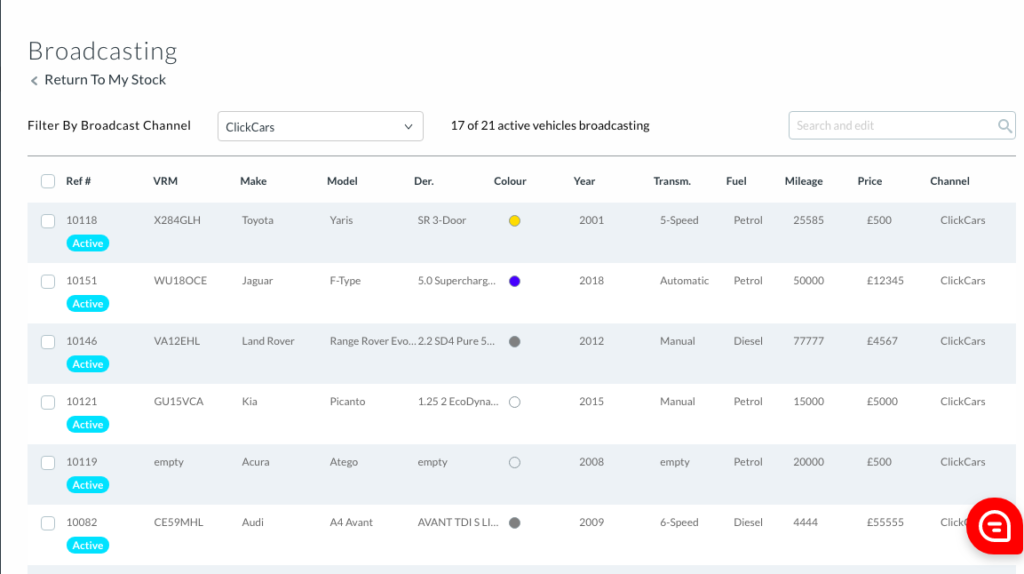Check the box for Acura Atego 10119

48,463
